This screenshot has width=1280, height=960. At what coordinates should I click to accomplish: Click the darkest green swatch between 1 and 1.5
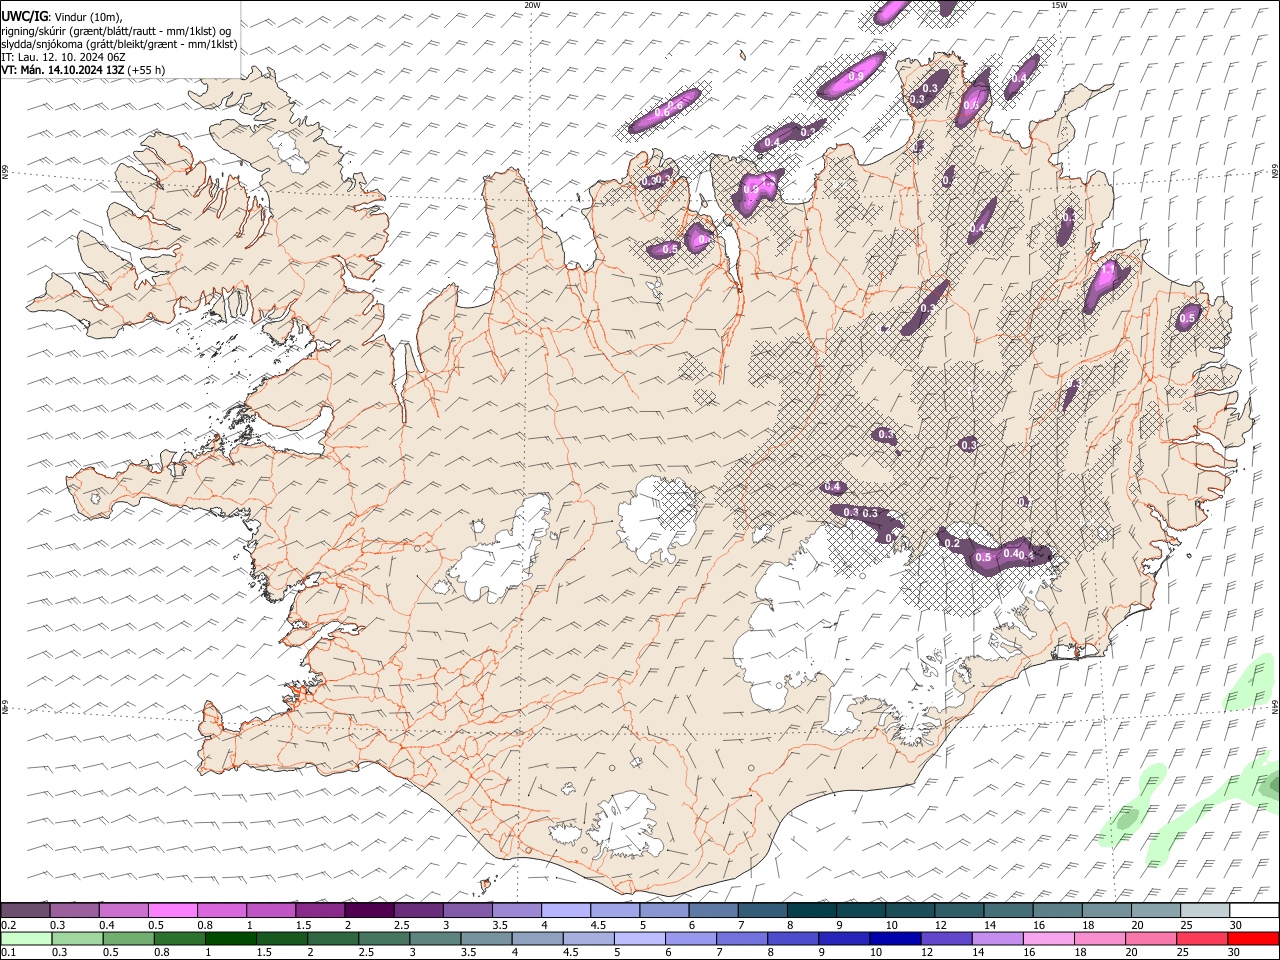[231, 938]
